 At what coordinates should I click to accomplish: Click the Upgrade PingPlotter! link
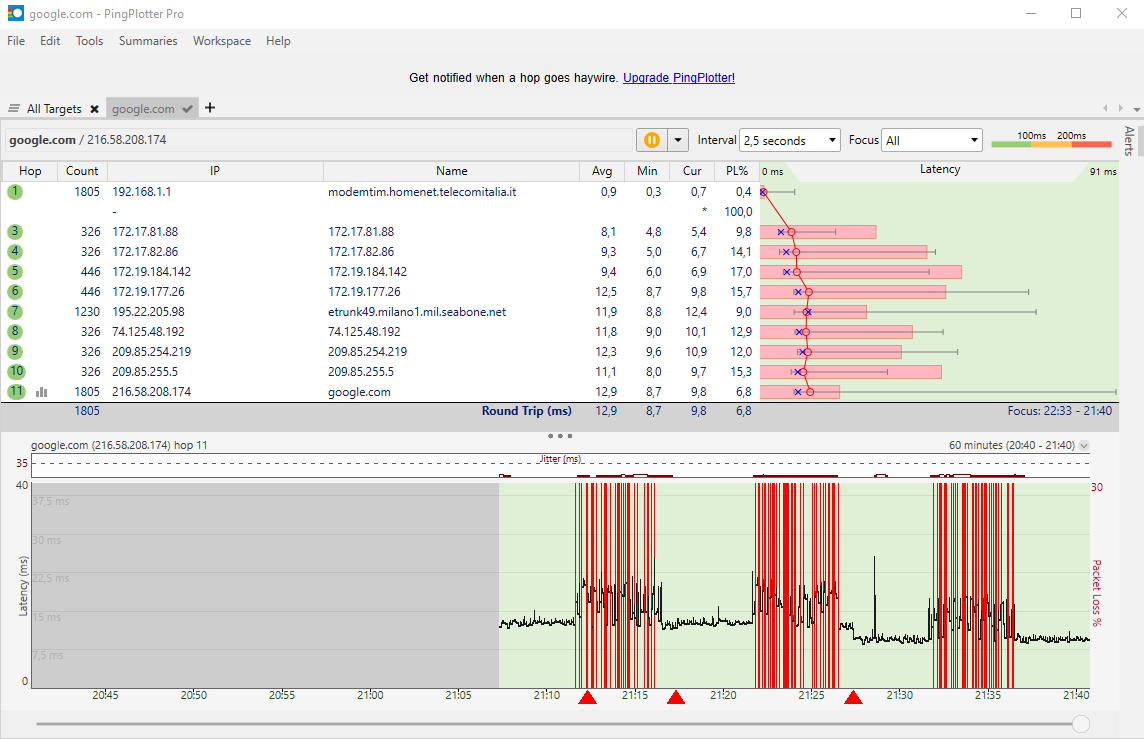pos(679,77)
